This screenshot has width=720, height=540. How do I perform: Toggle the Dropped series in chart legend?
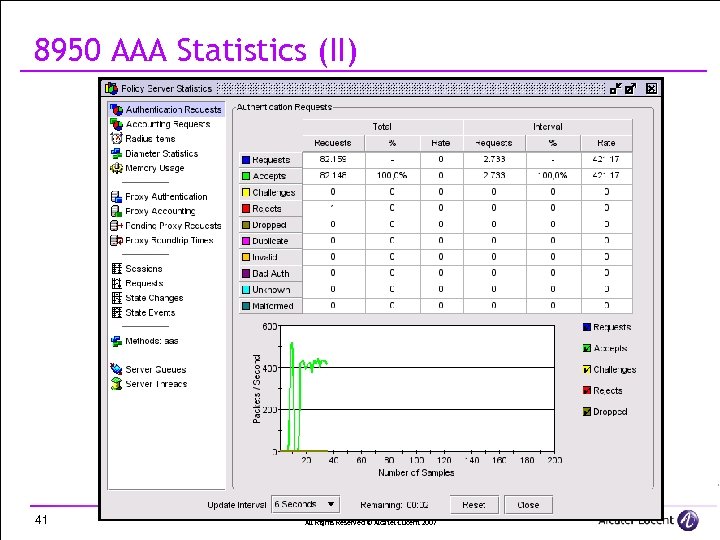pyautogui.click(x=586, y=411)
